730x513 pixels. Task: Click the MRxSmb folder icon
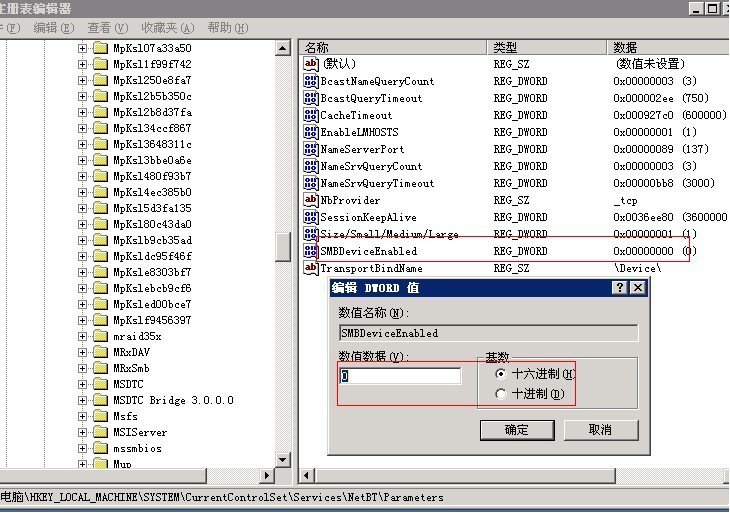click(100, 368)
